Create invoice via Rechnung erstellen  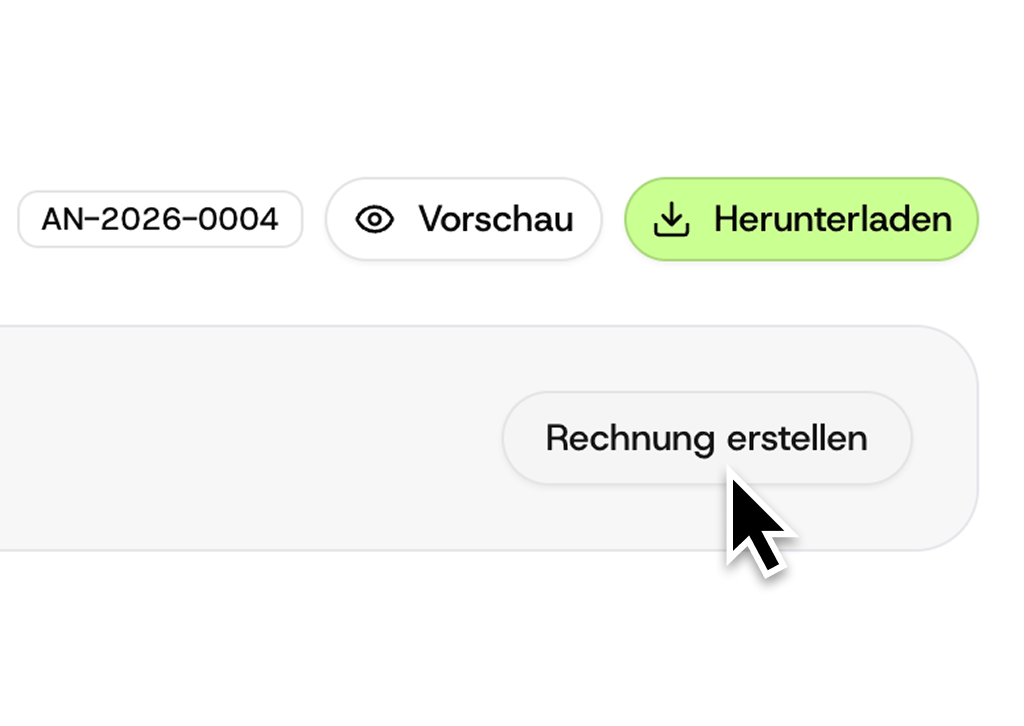[706, 438]
